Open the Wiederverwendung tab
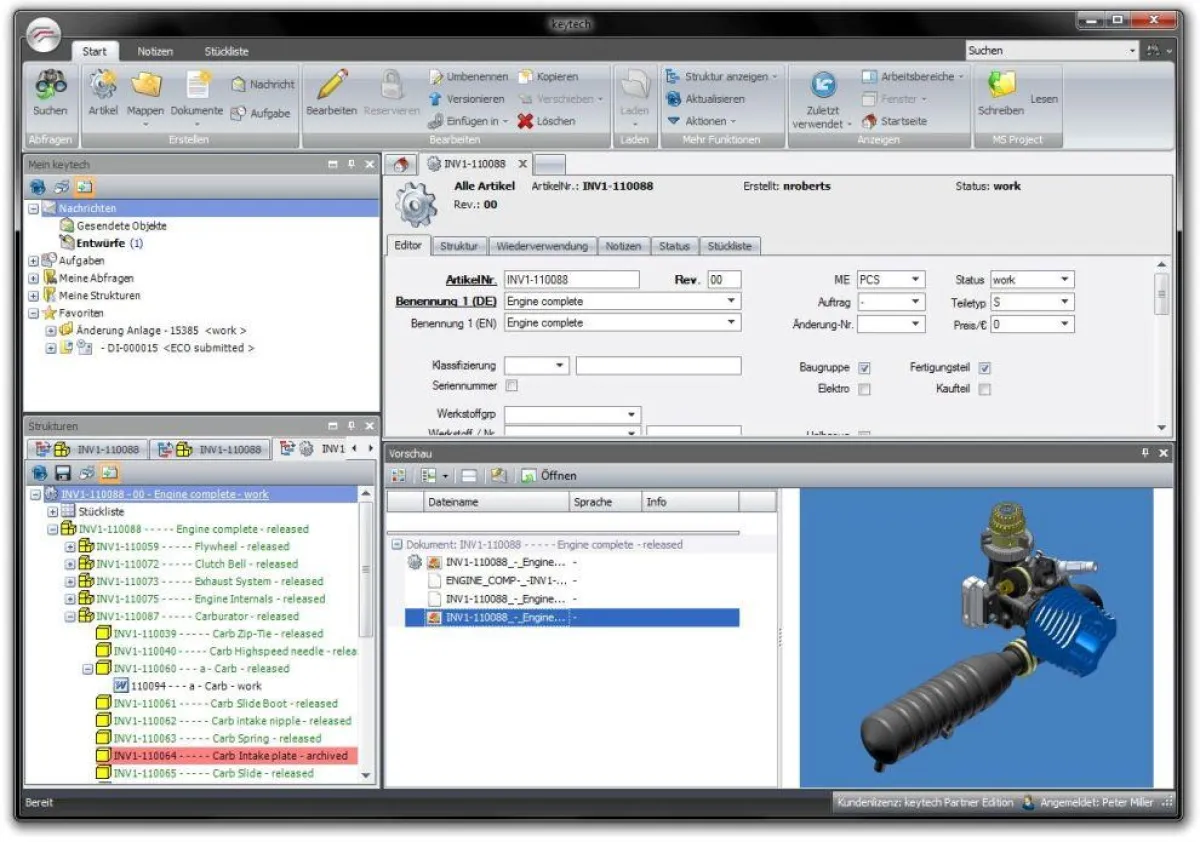Screen dimensions: 1200x842 543,246
